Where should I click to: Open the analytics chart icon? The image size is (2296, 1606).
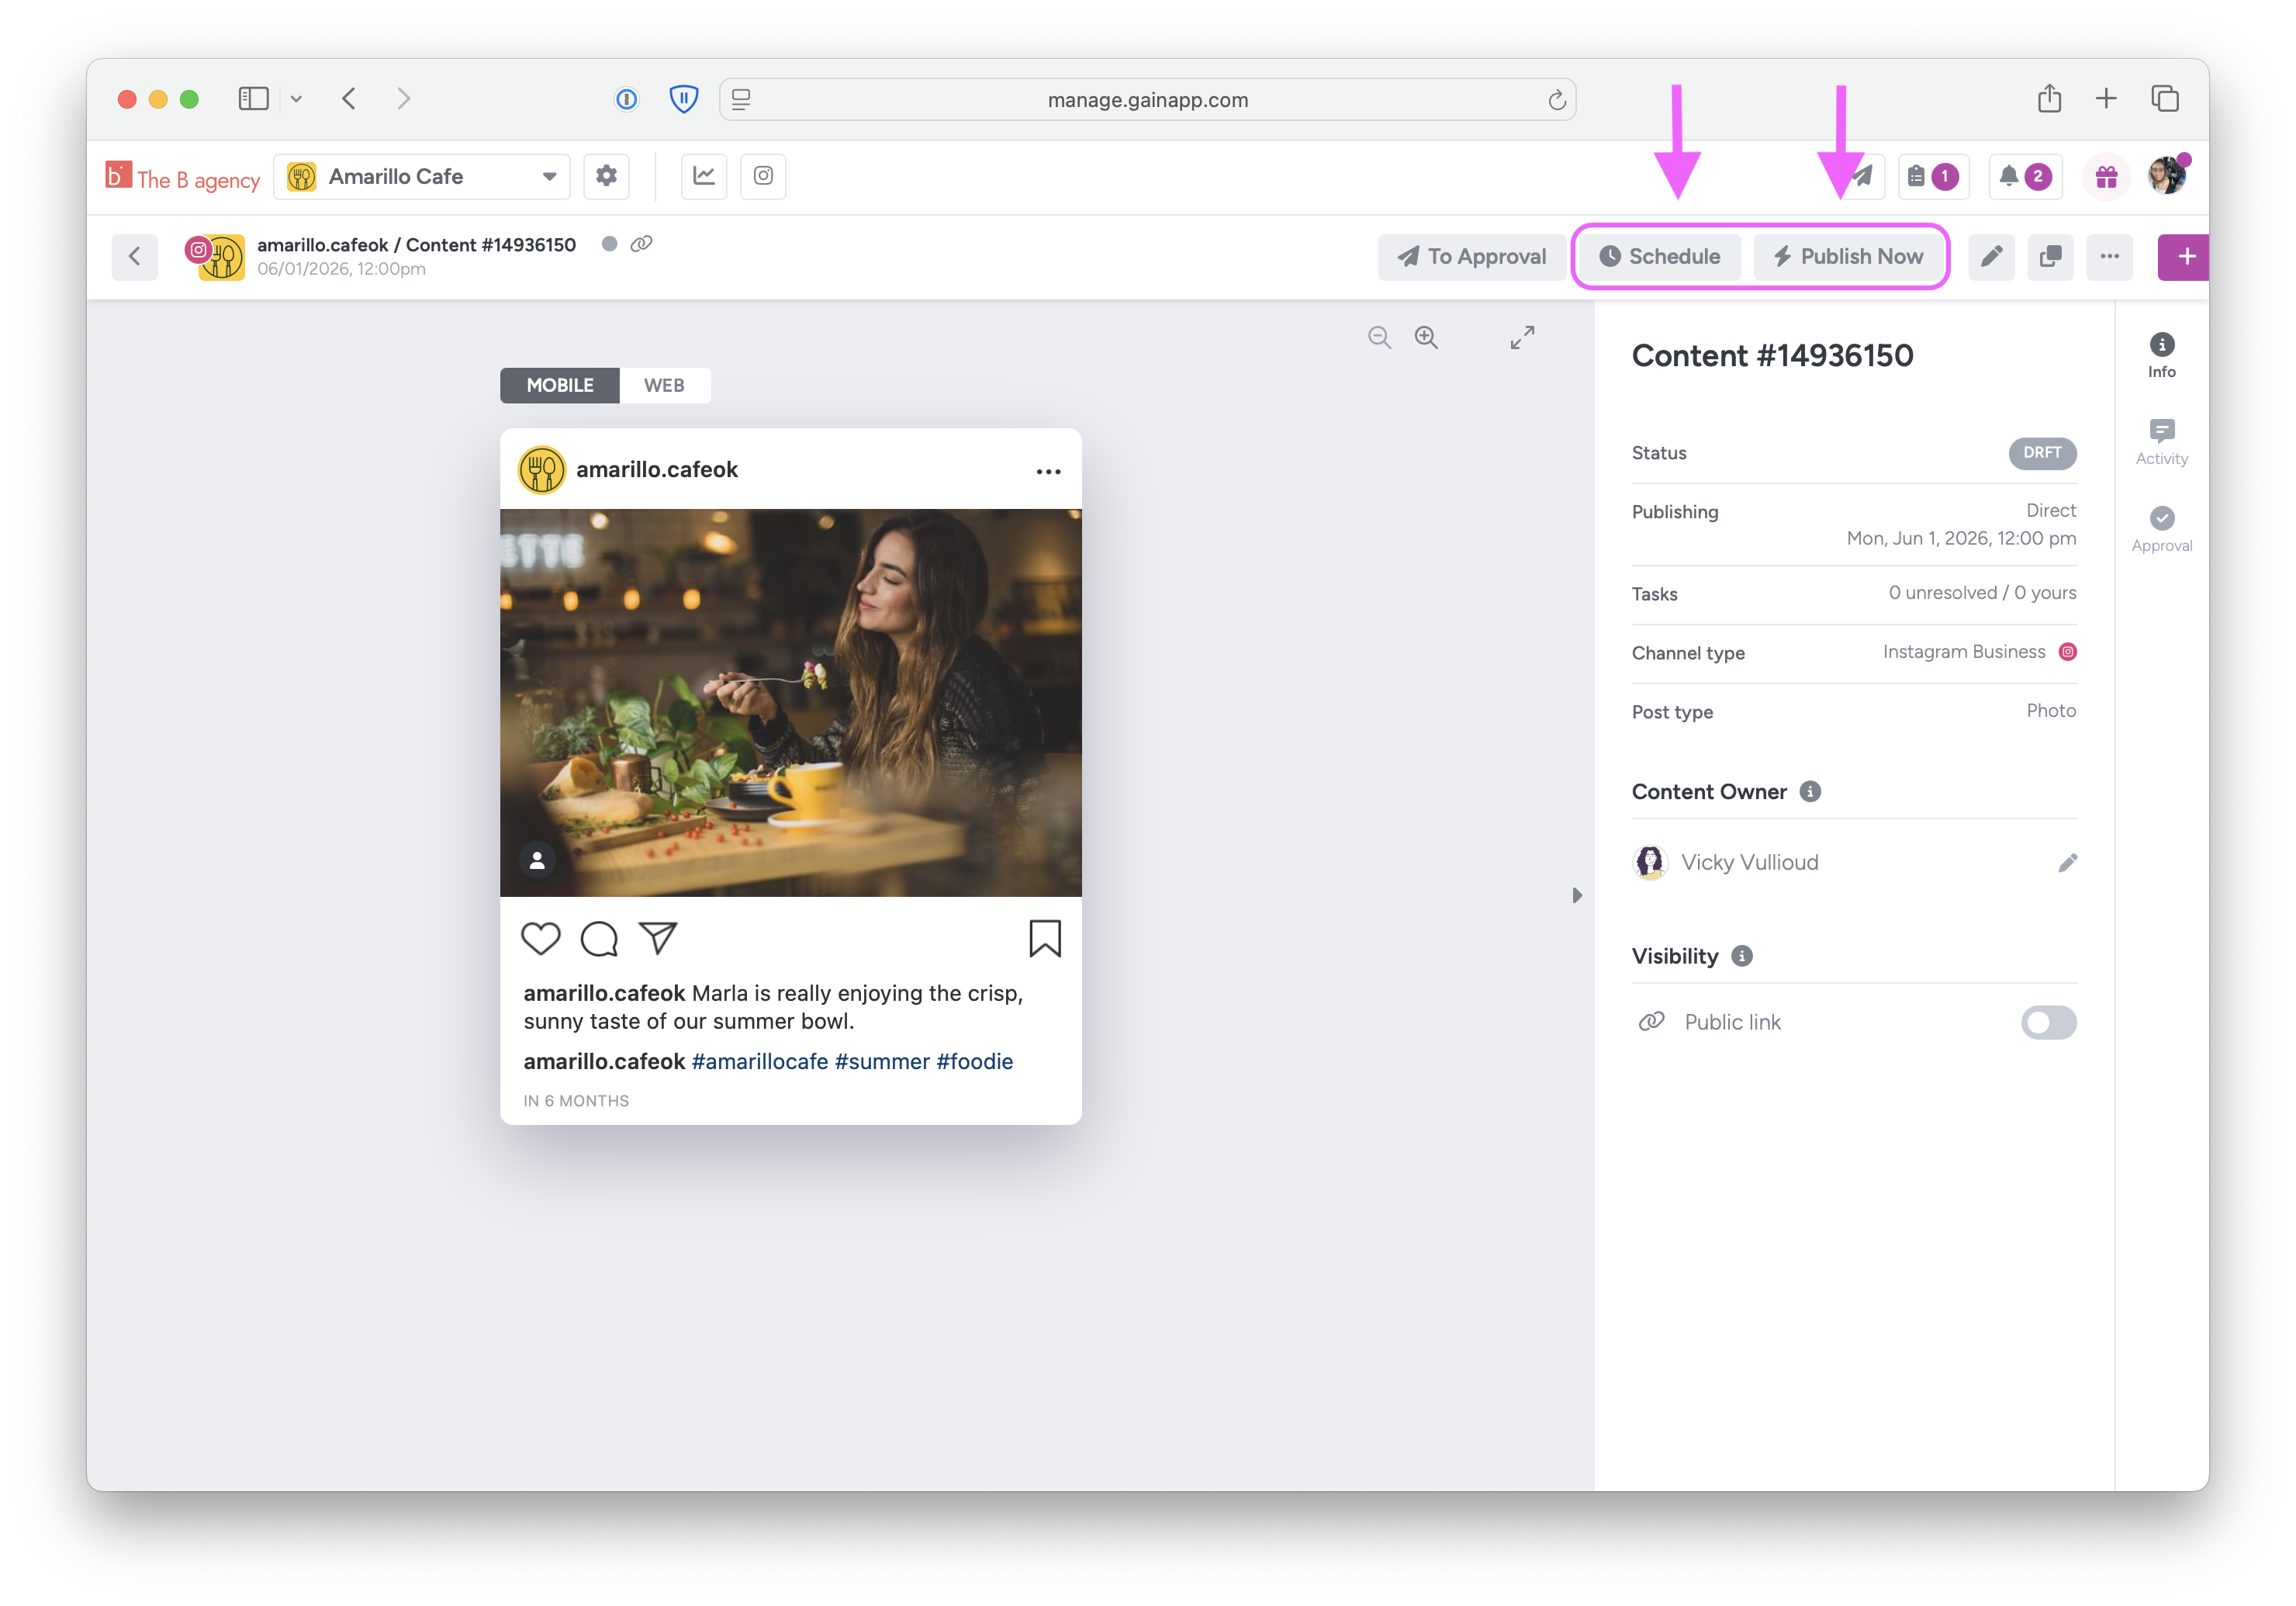704,176
